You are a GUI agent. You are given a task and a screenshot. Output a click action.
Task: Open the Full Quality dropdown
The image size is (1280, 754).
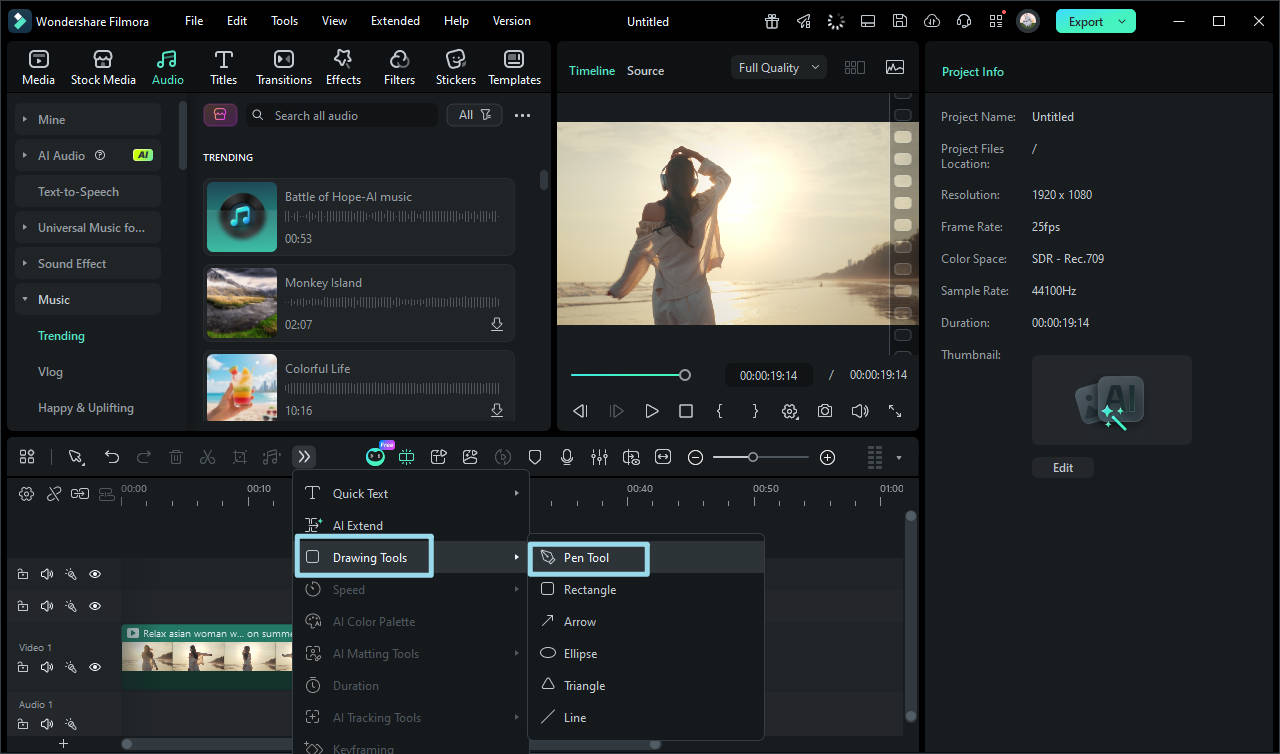pos(778,67)
